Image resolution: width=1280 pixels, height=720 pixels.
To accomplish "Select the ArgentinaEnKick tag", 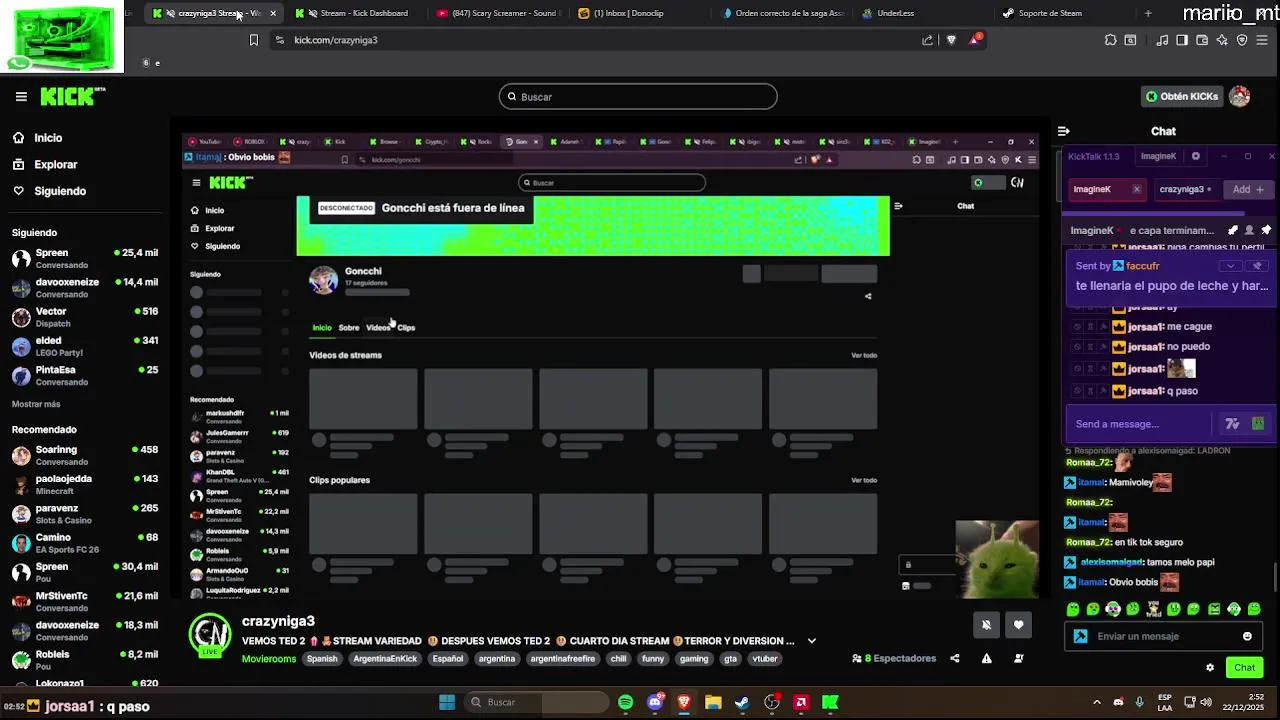I will click(385, 659).
